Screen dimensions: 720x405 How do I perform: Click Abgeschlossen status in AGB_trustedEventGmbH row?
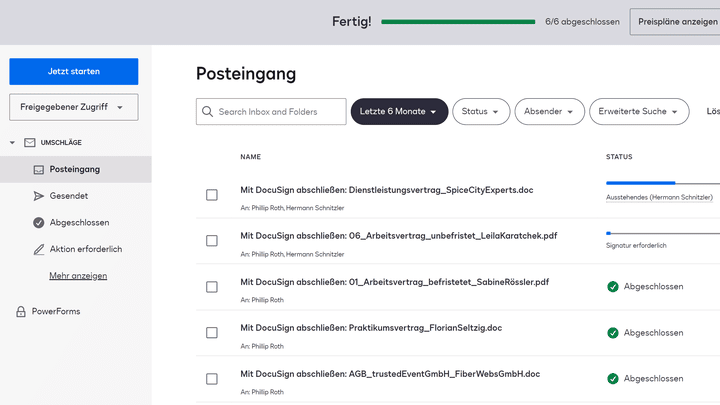(653, 379)
